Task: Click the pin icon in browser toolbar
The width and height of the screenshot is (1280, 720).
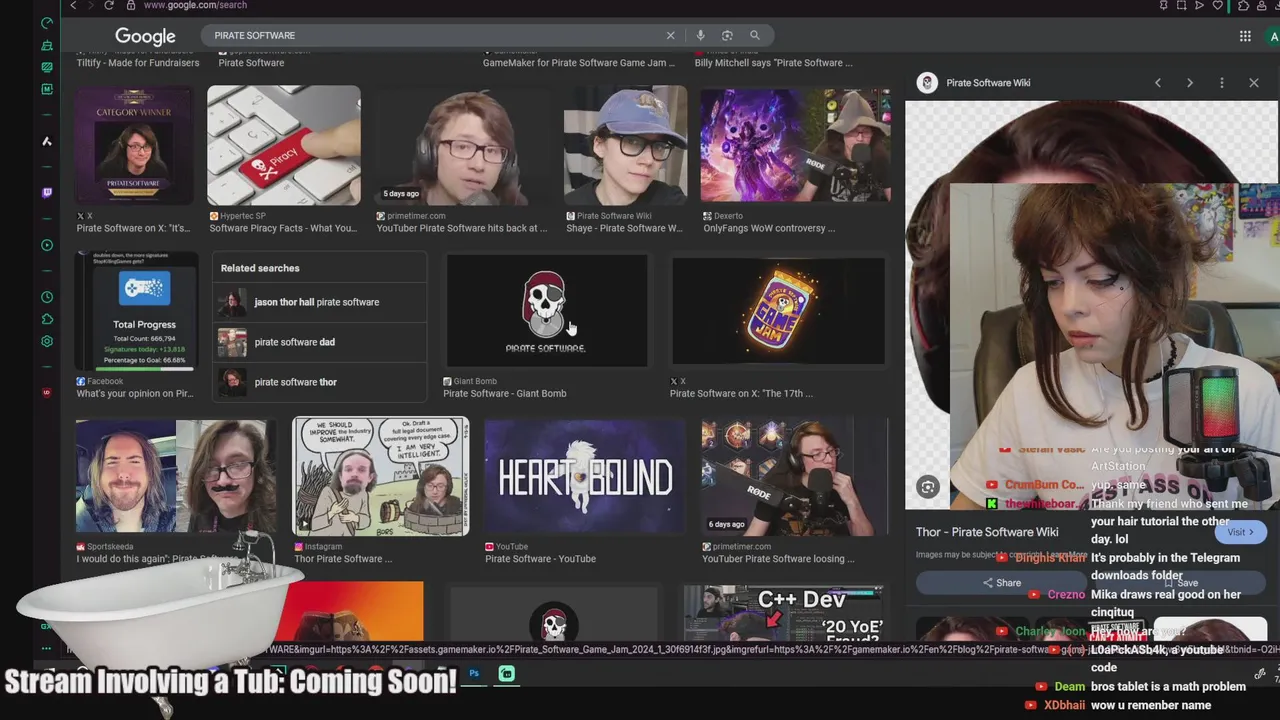Action: pos(1163,5)
